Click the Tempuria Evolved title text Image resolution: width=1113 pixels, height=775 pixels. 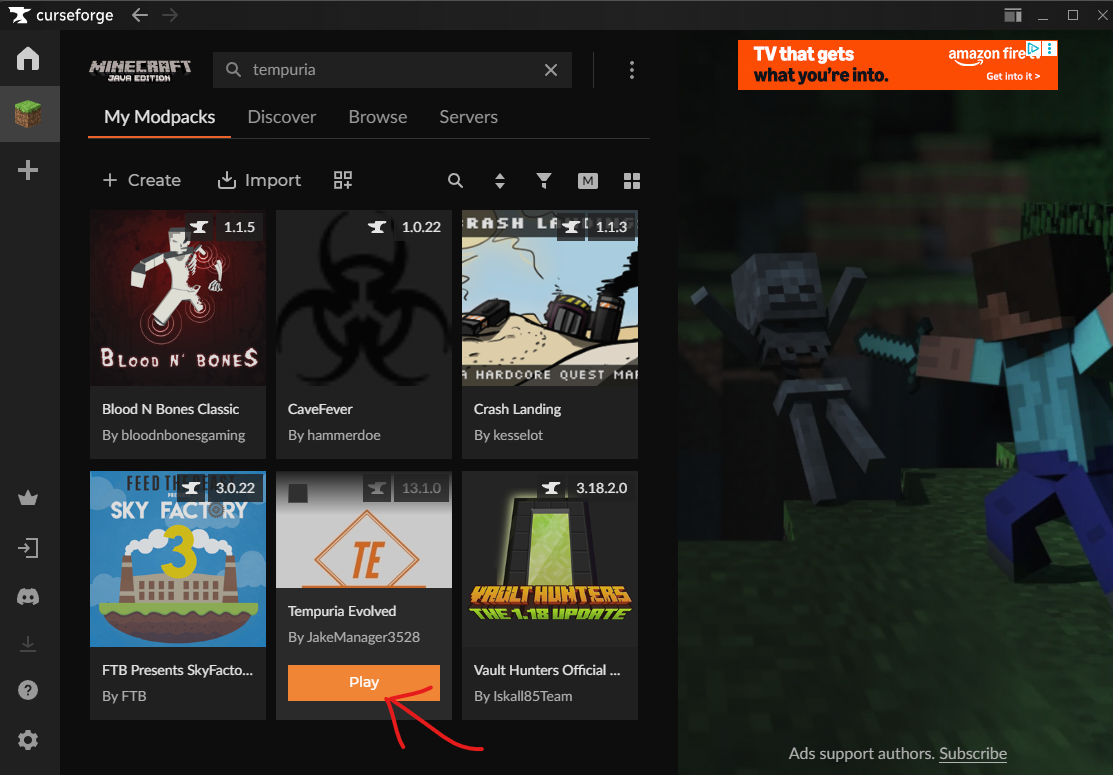342,611
